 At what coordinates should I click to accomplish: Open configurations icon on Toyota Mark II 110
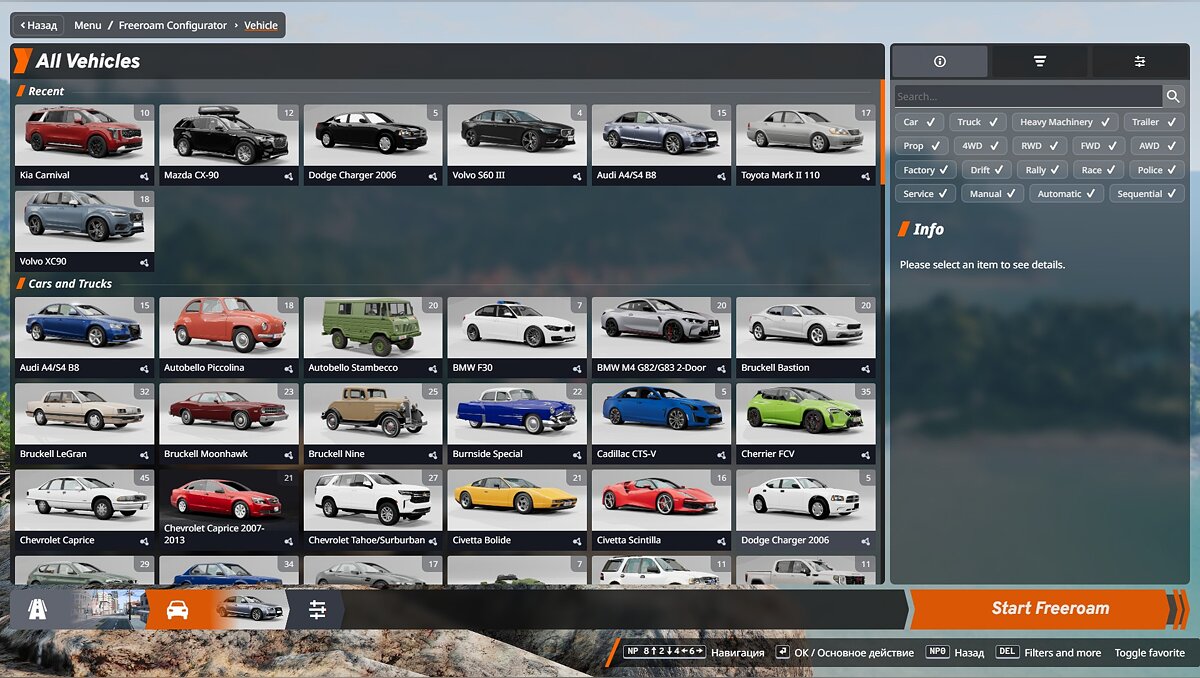click(x=866, y=176)
